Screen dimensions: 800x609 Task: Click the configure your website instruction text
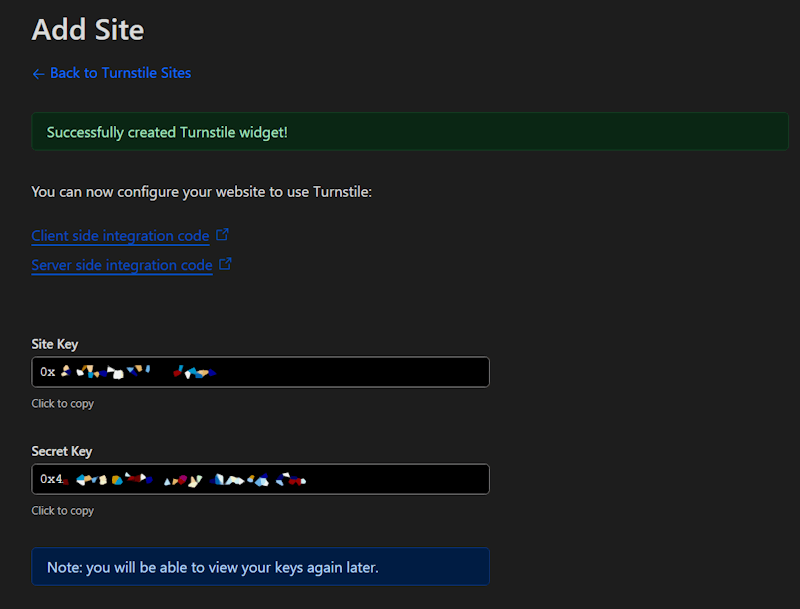[x=202, y=191]
